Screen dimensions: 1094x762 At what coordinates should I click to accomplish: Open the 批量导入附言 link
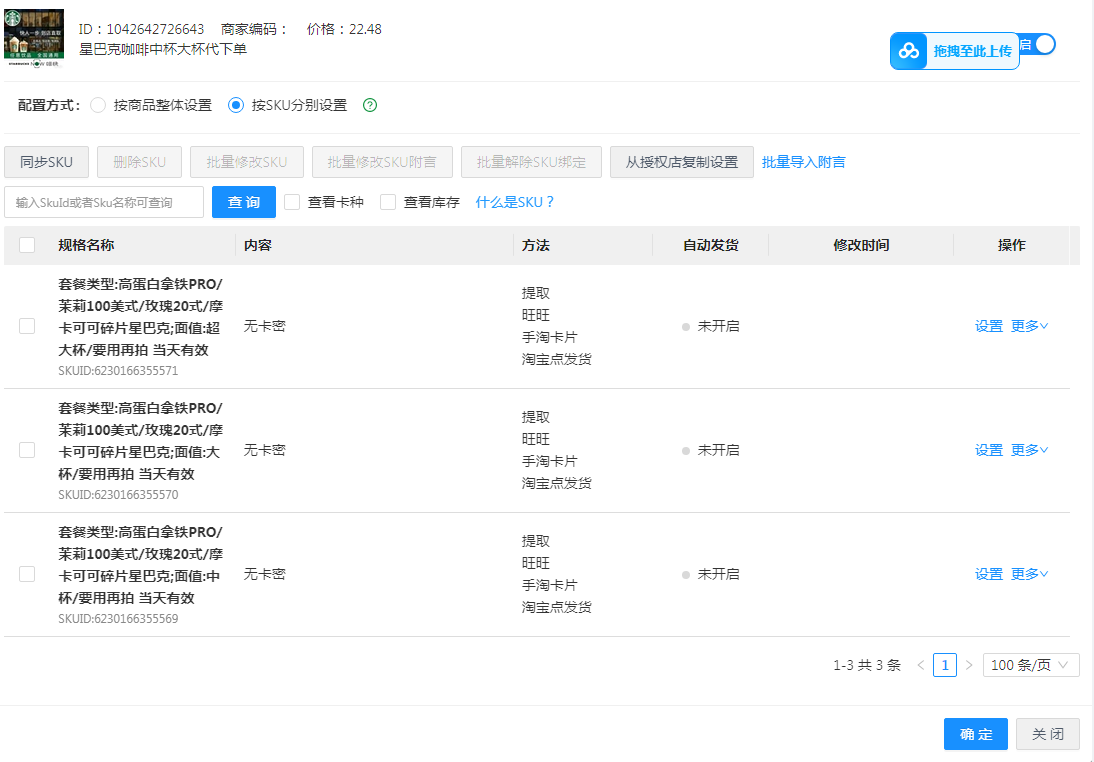pos(803,162)
